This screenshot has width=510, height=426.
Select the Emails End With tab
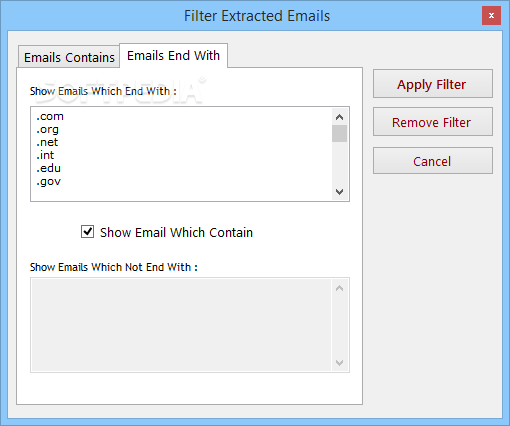173,55
